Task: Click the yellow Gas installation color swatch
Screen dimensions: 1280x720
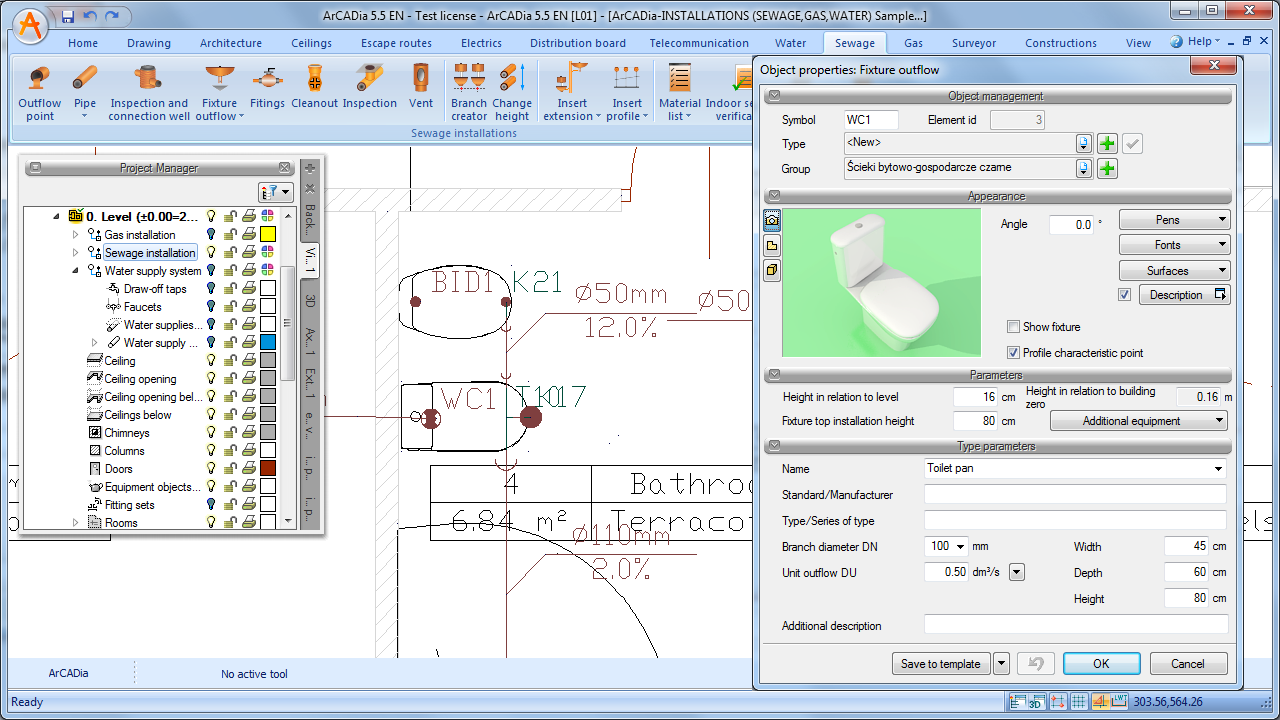Action: [268, 235]
